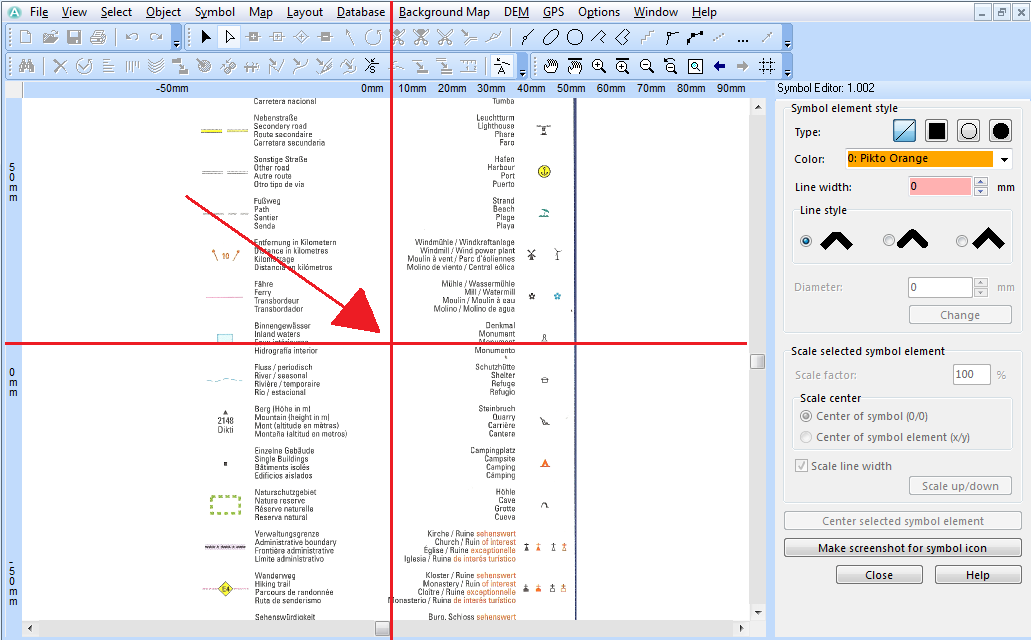Choose the filled square Area type icon
This screenshot has width=1031, height=640.
(x=936, y=132)
